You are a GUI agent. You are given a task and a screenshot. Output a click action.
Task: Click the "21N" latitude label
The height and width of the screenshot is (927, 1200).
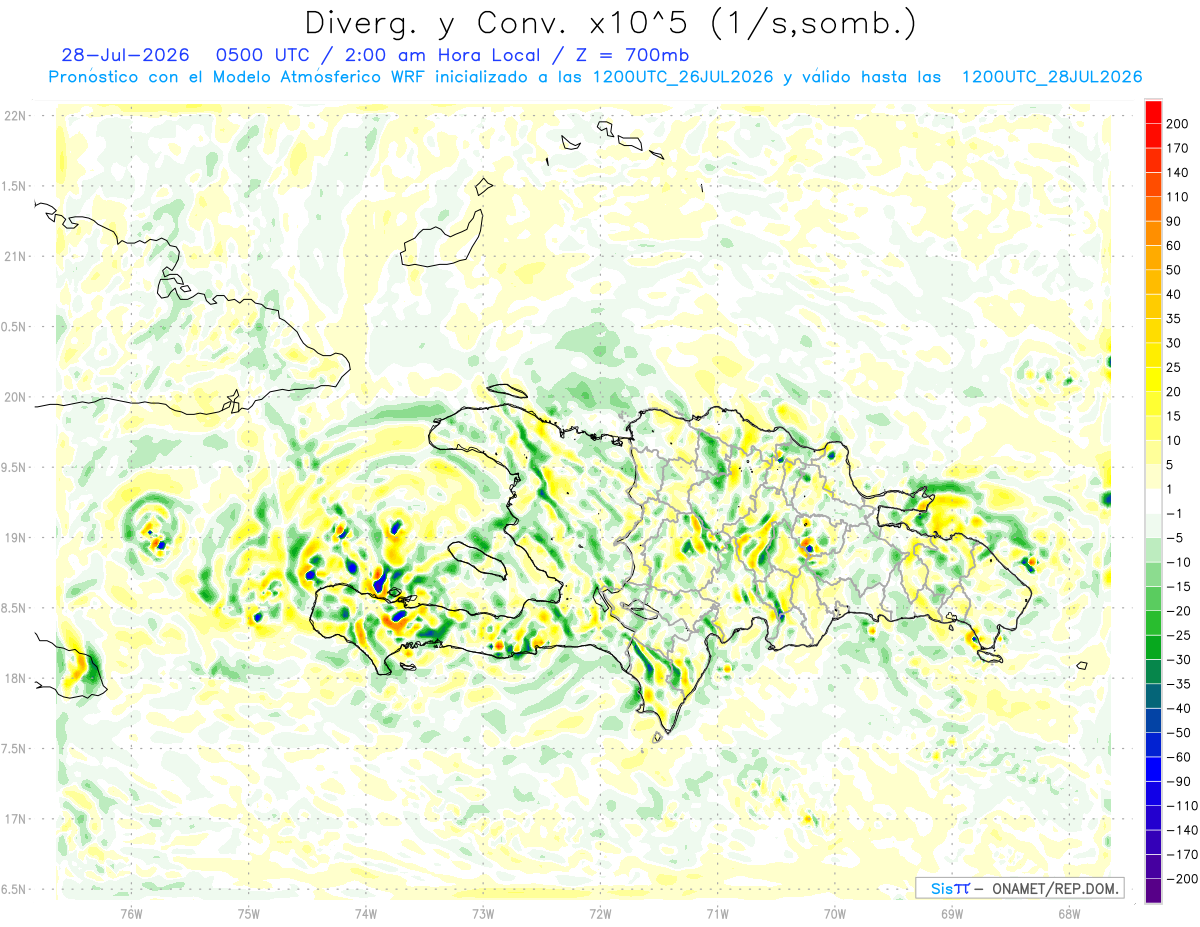point(15,256)
